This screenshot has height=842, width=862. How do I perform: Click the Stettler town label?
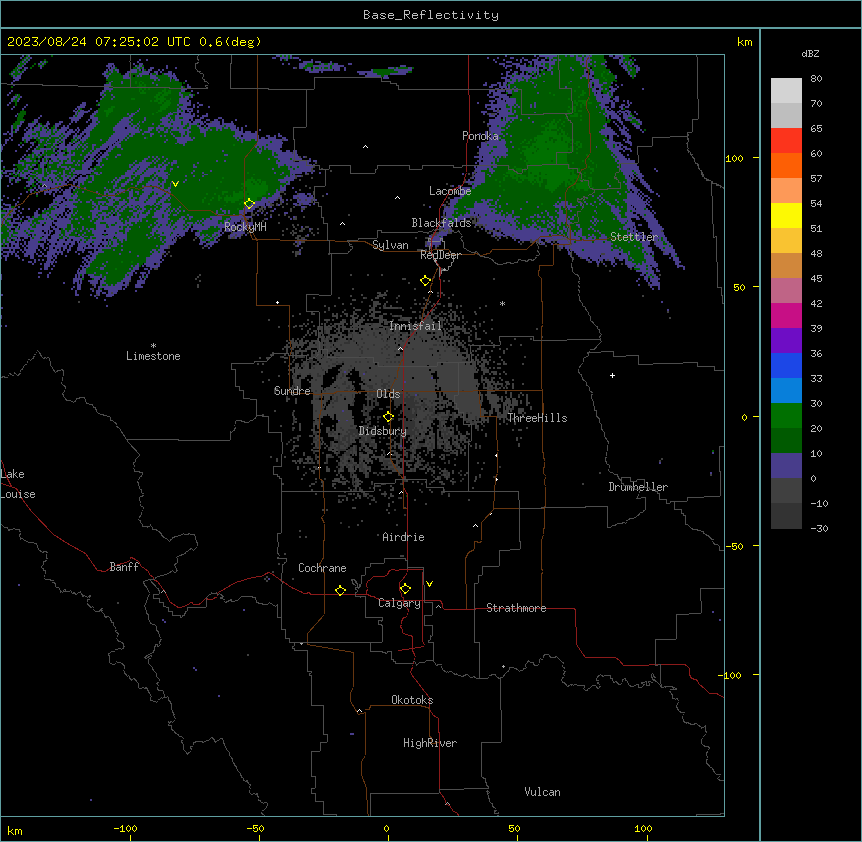point(634,237)
